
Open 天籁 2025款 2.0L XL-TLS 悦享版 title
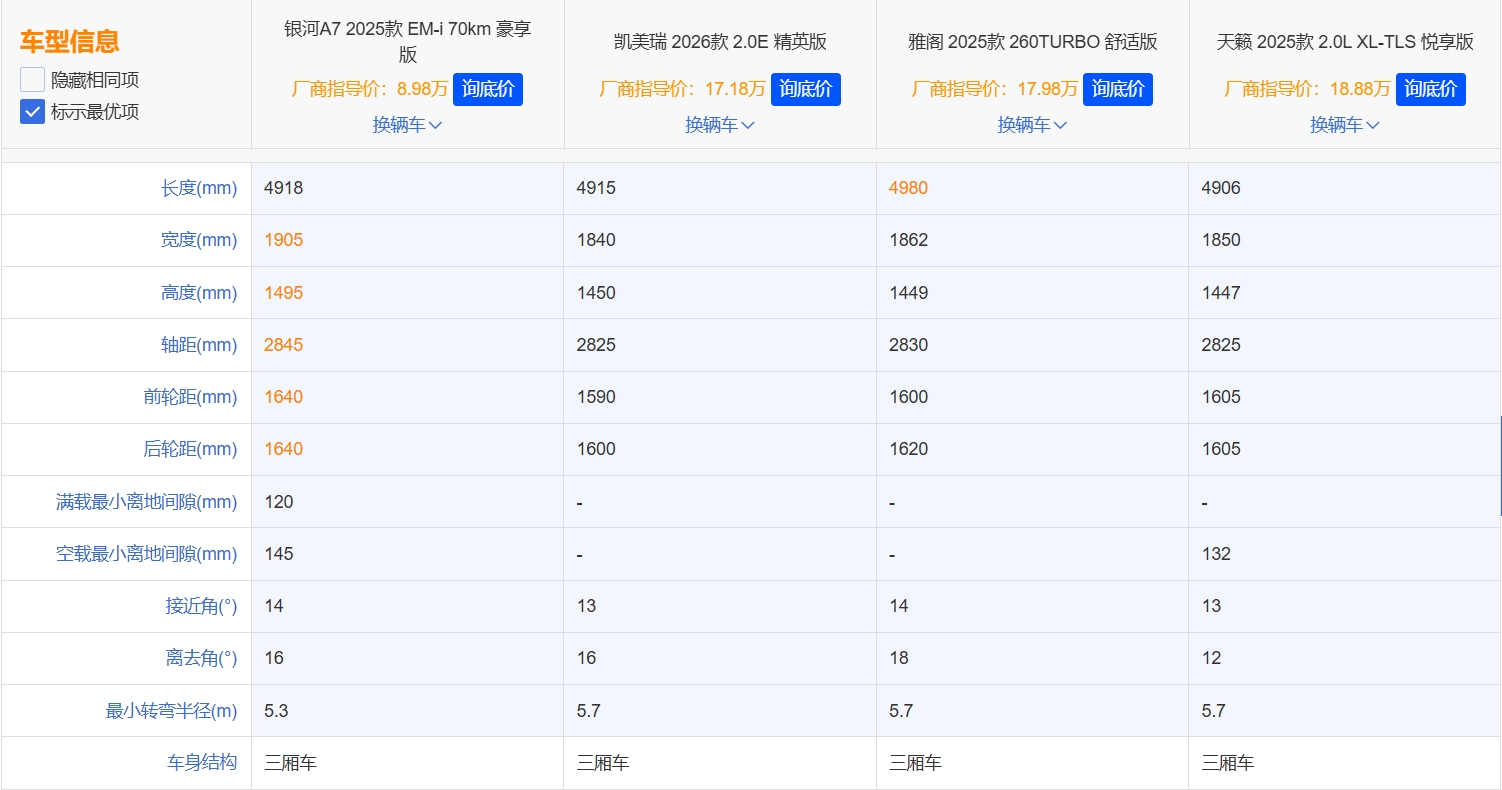1345,42
